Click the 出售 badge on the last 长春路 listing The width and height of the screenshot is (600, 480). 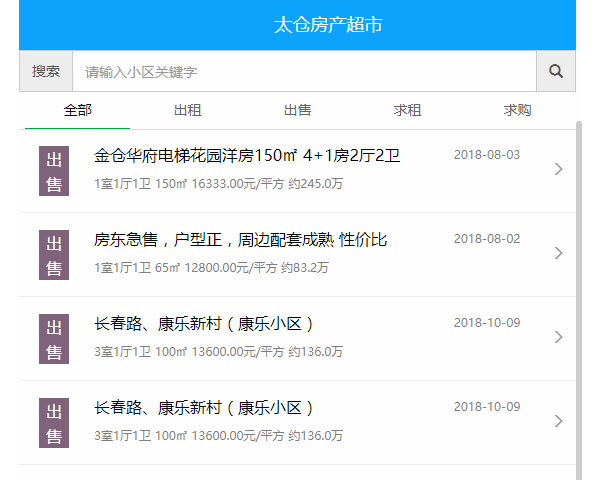54,423
